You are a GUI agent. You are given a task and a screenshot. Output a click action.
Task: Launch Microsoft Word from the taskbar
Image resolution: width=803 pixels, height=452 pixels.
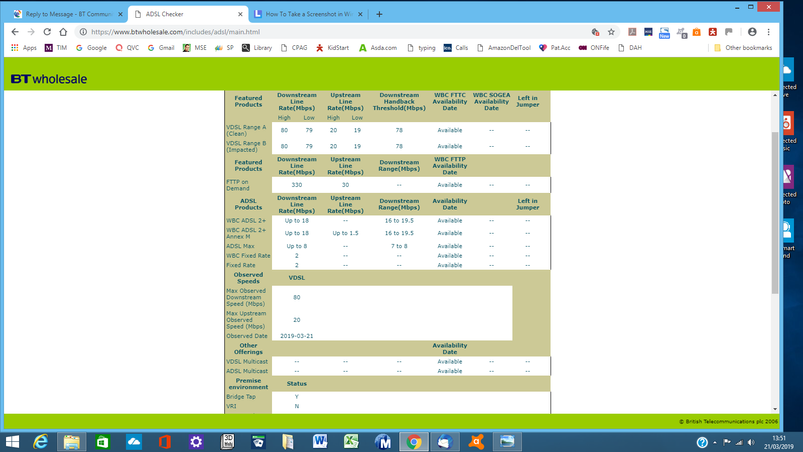320,441
